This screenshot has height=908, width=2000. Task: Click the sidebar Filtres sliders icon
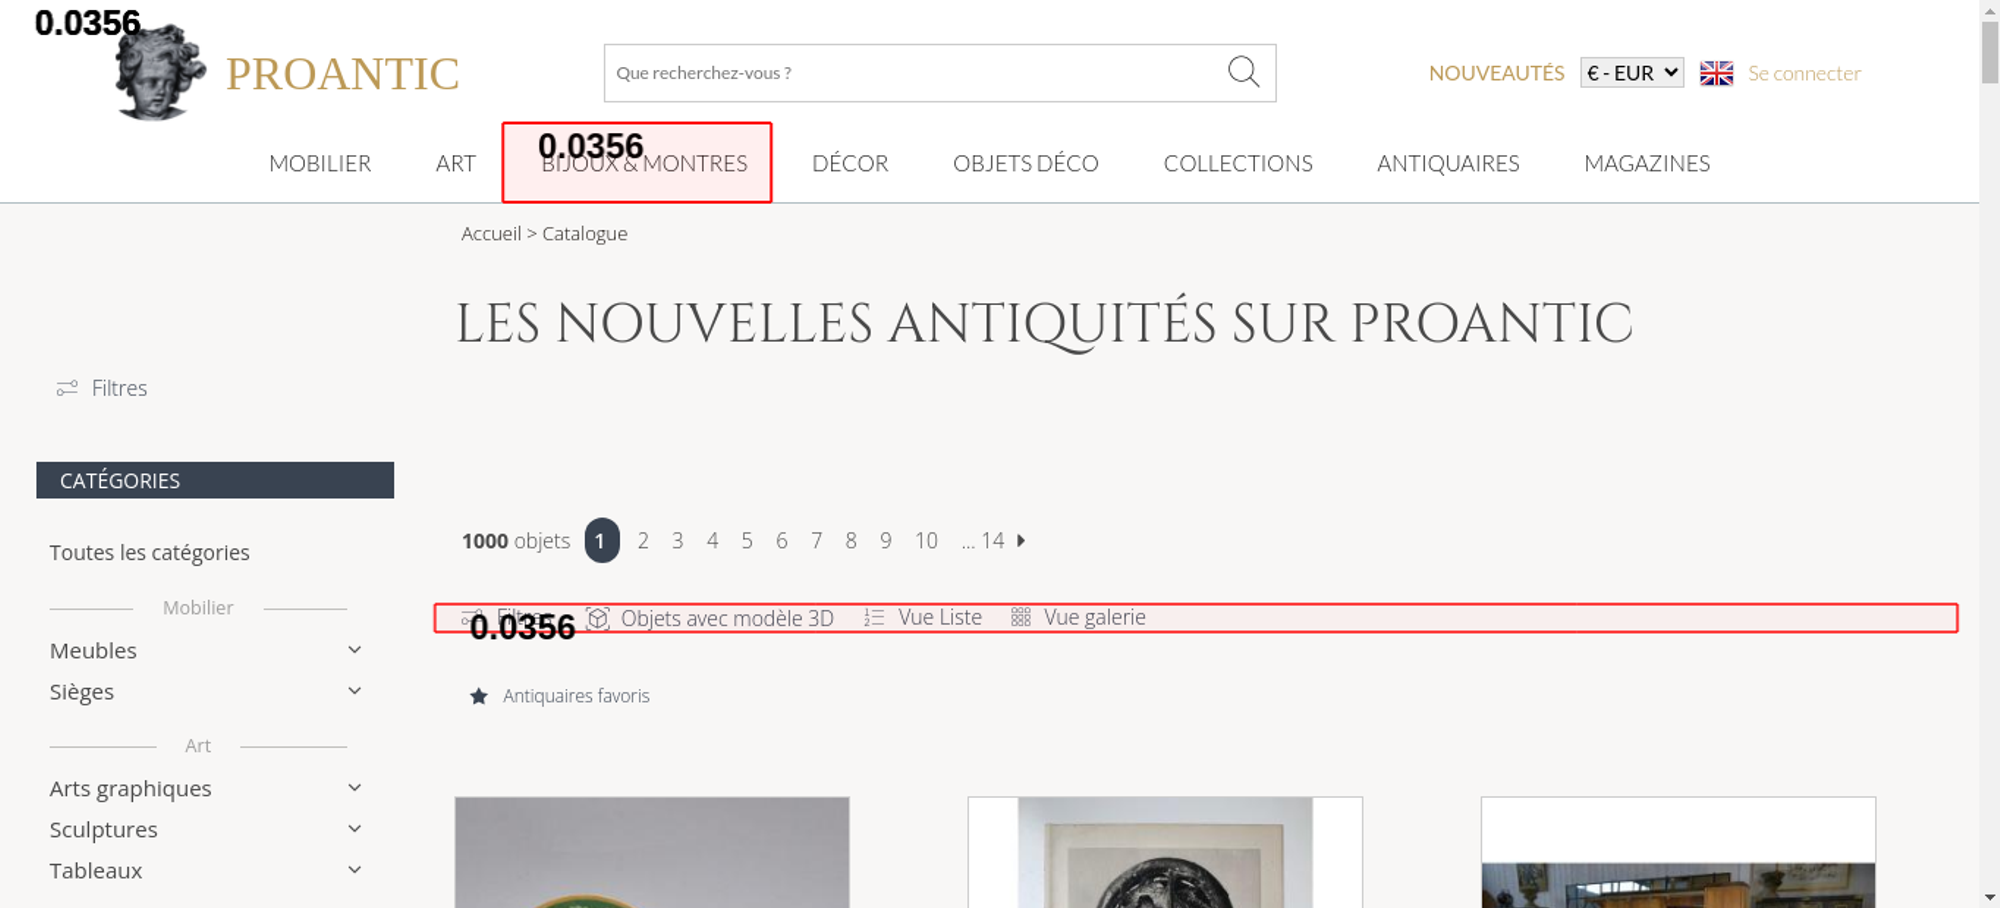tap(67, 388)
